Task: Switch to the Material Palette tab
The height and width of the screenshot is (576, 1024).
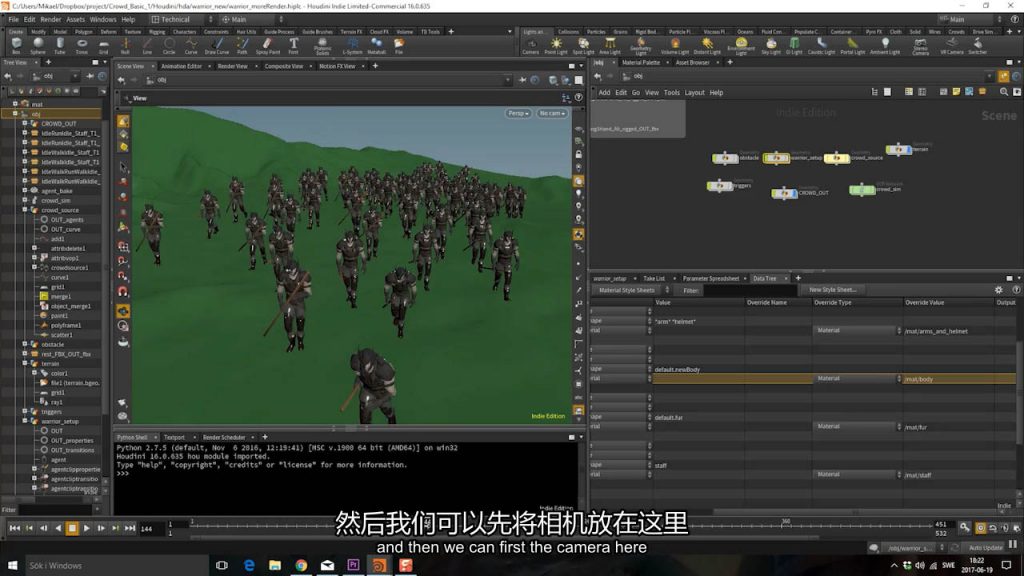Action: pyautogui.click(x=641, y=63)
